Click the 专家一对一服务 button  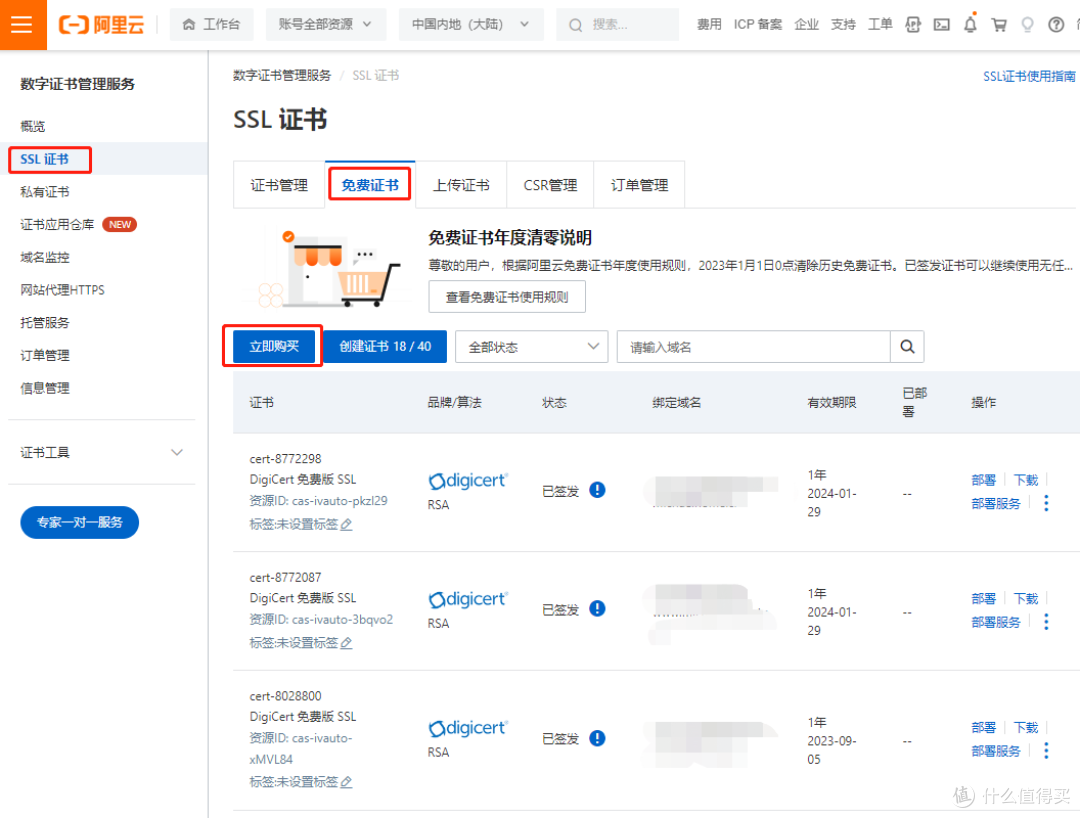click(80, 523)
